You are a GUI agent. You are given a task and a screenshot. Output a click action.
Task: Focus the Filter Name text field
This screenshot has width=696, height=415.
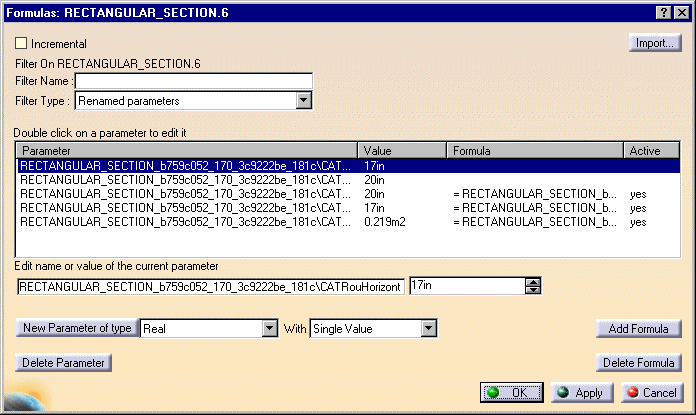(193, 81)
